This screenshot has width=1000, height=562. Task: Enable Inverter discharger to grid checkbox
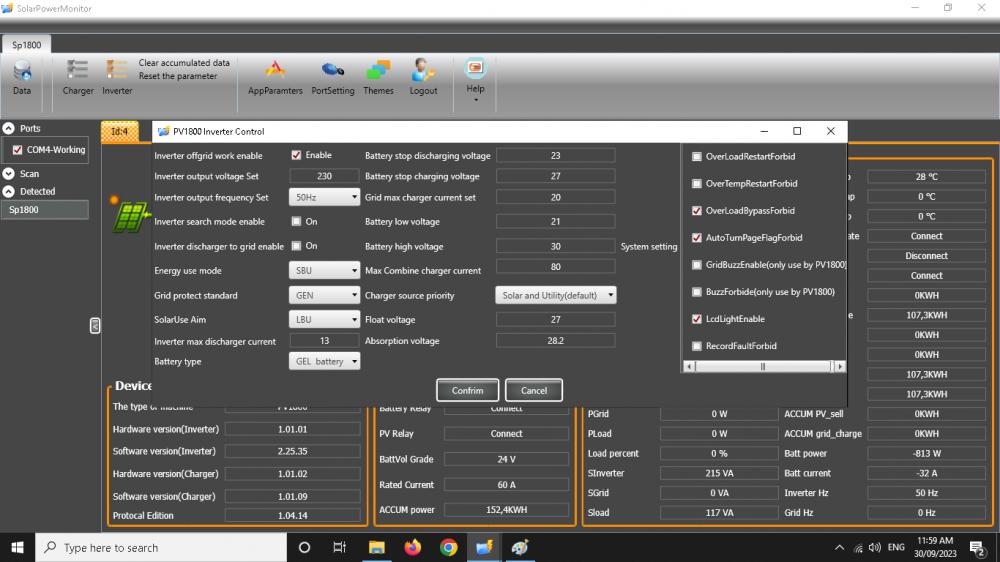tap(297, 246)
